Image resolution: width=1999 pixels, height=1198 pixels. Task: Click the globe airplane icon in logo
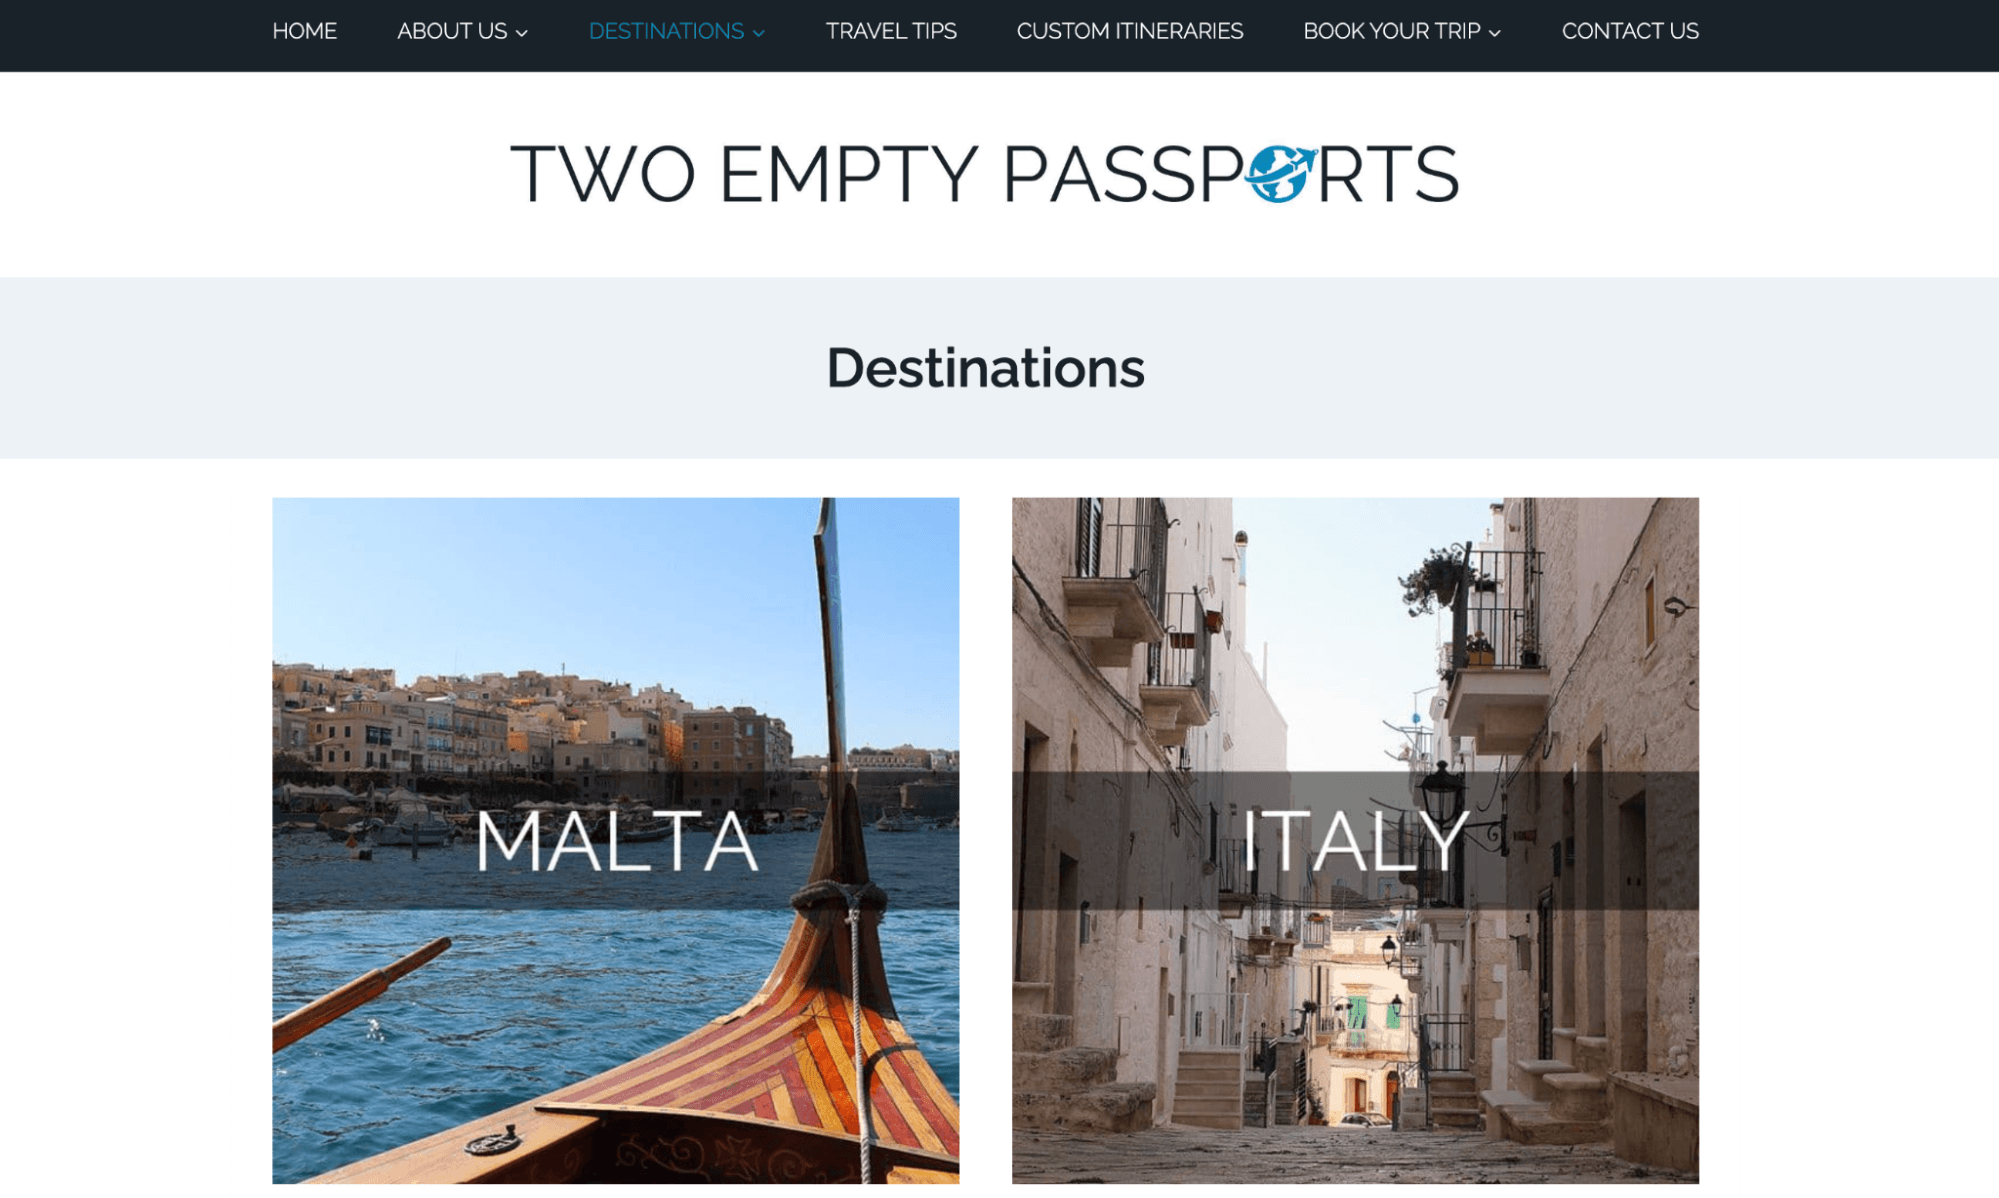1281,173
